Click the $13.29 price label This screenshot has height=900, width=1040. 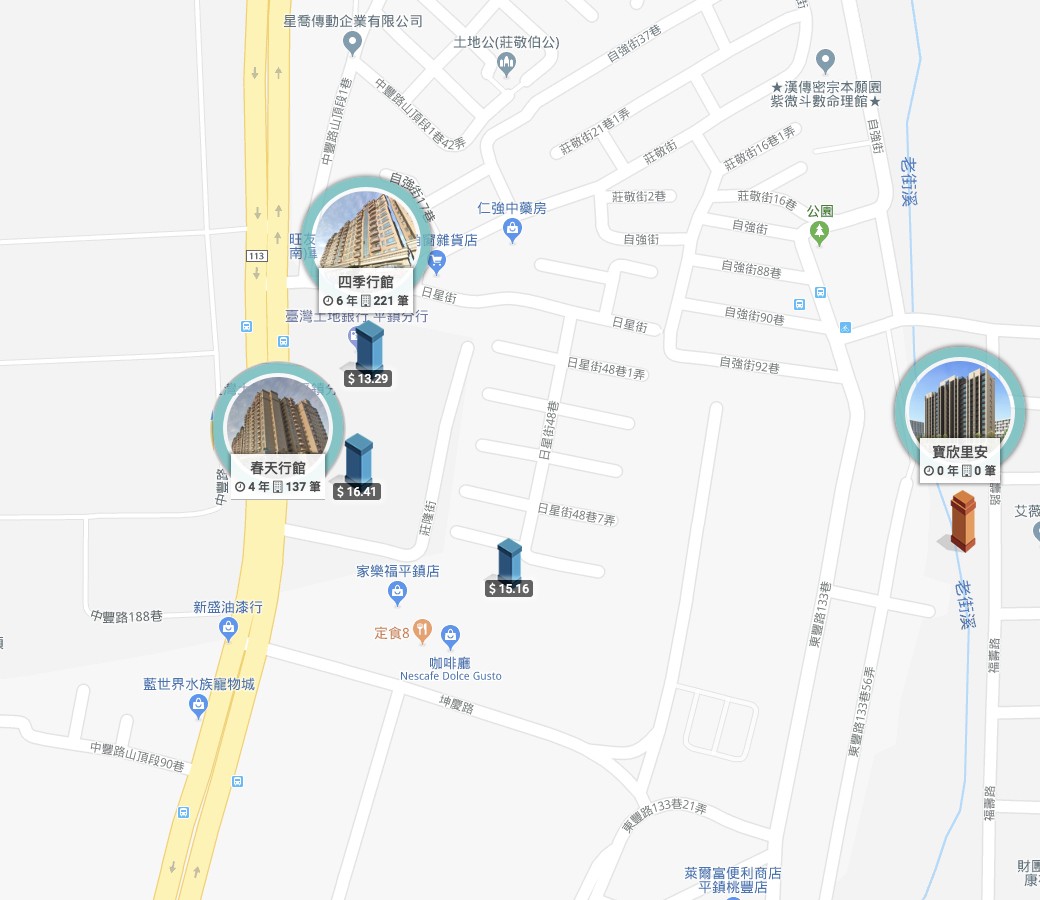[x=368, y=379]
